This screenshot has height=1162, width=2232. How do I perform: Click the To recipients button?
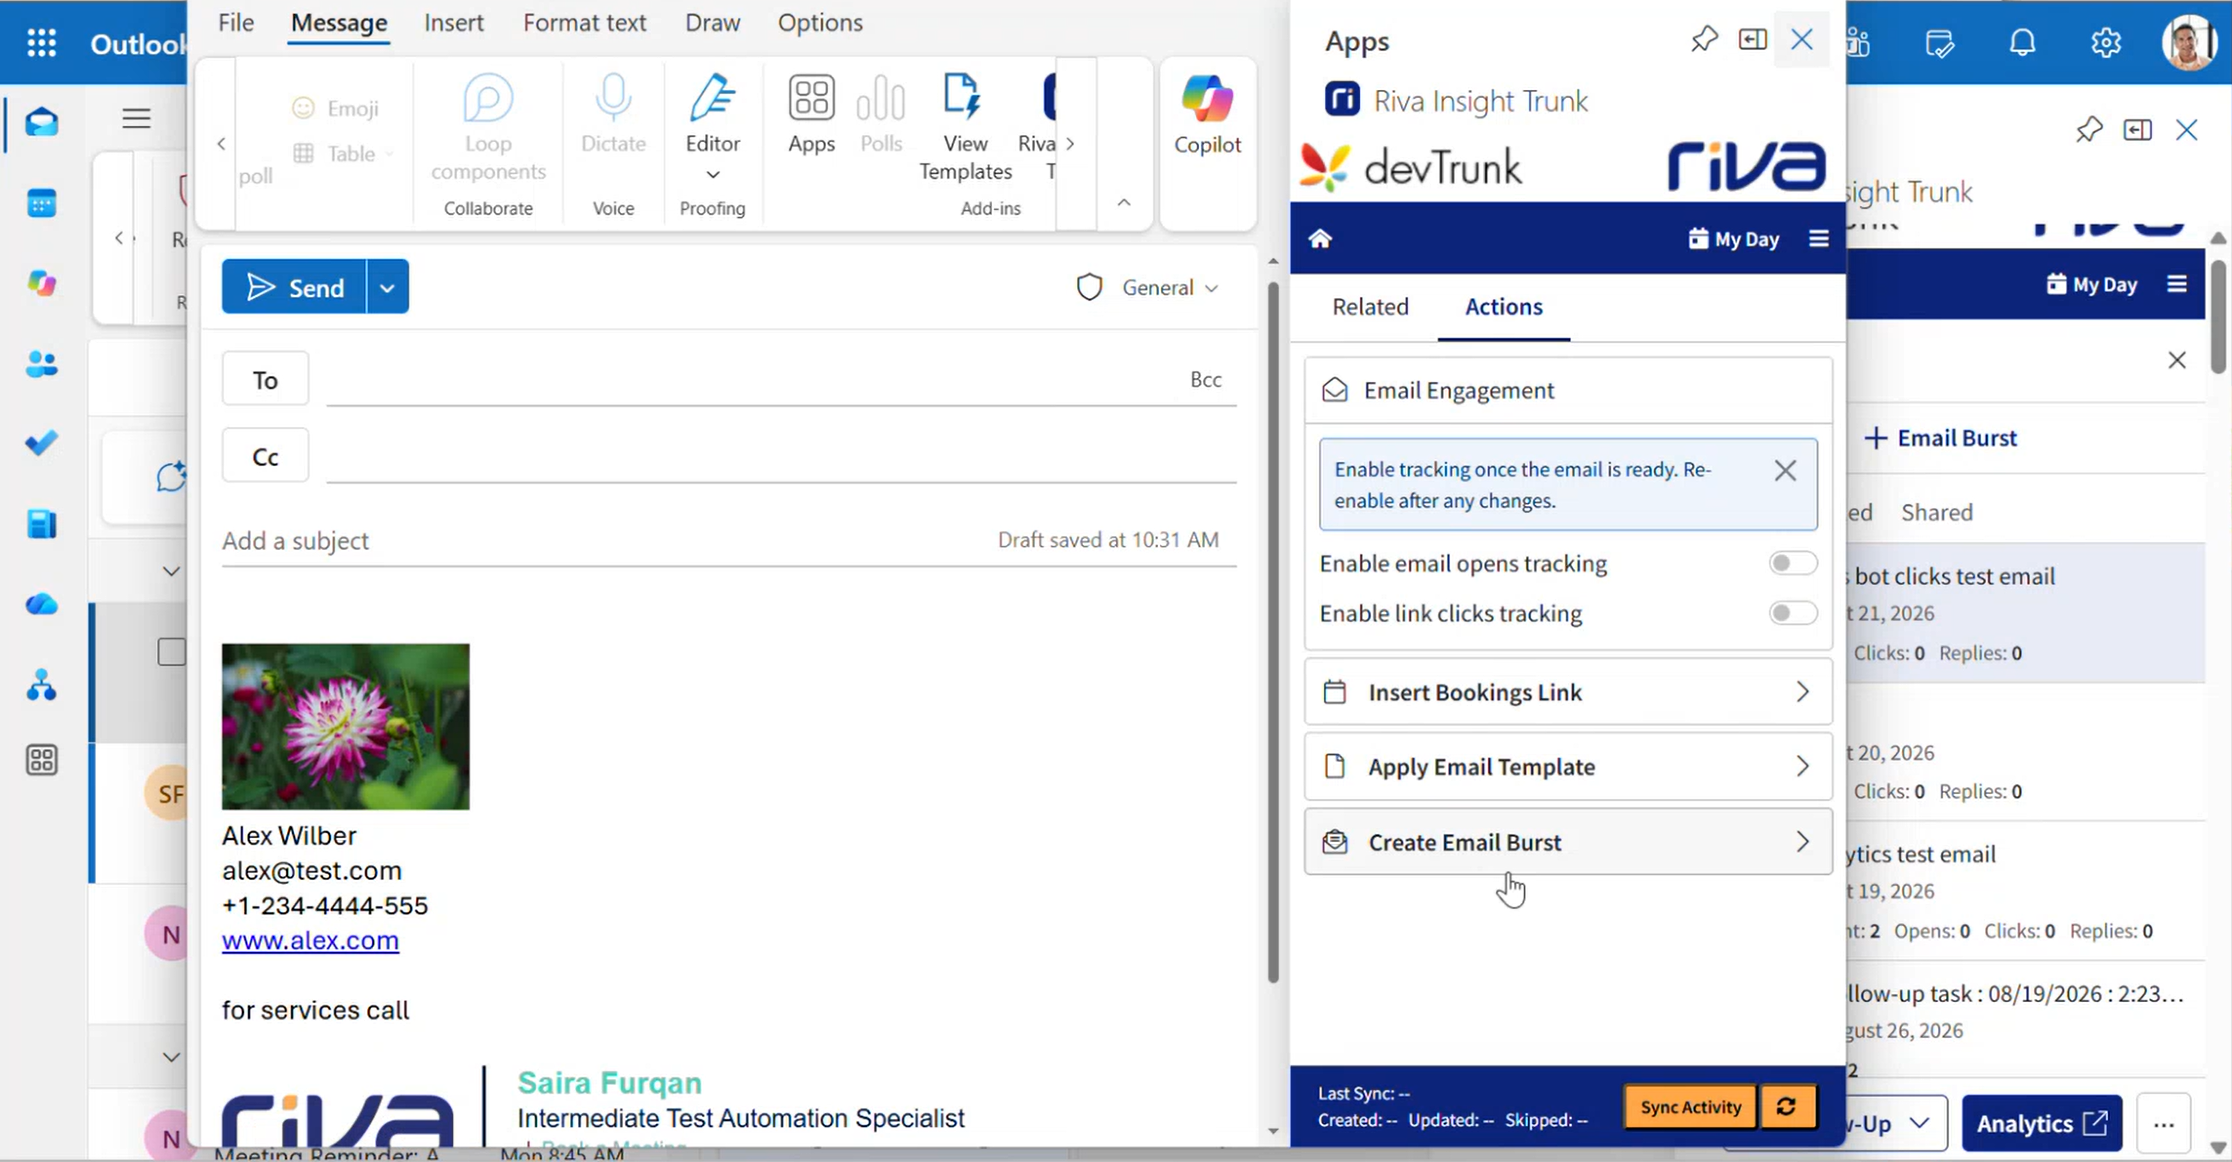(x=265, y=380)
